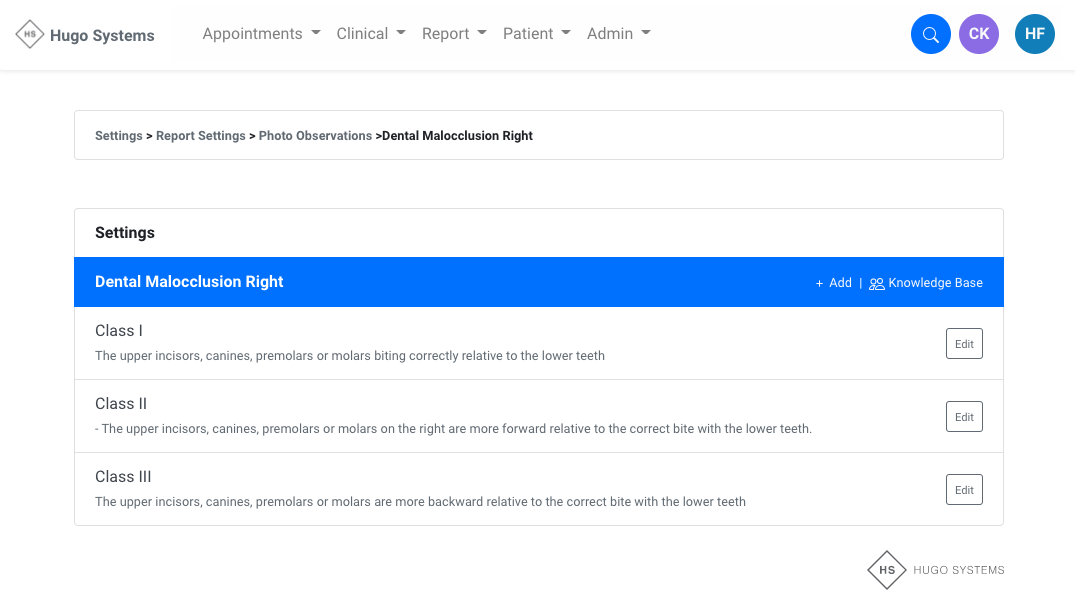Edit the Class I entry

point(964,343)
